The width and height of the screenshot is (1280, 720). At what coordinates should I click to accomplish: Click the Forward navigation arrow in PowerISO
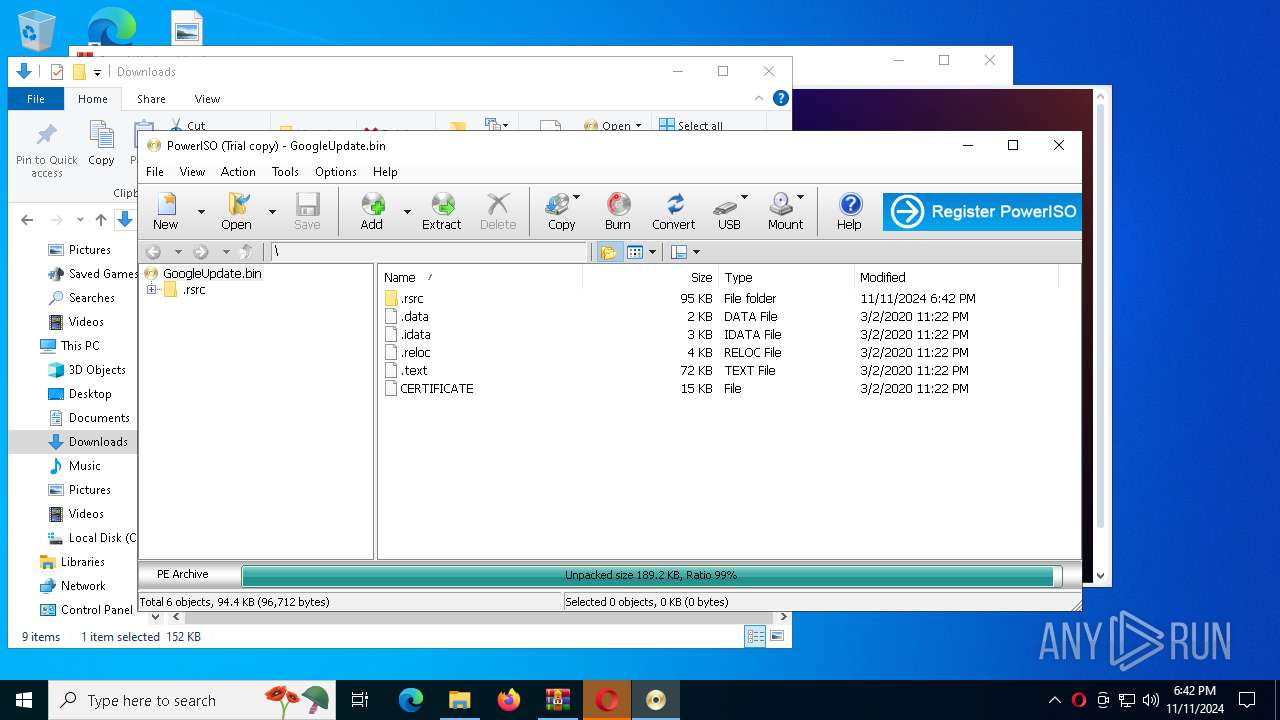coord(201,252)
